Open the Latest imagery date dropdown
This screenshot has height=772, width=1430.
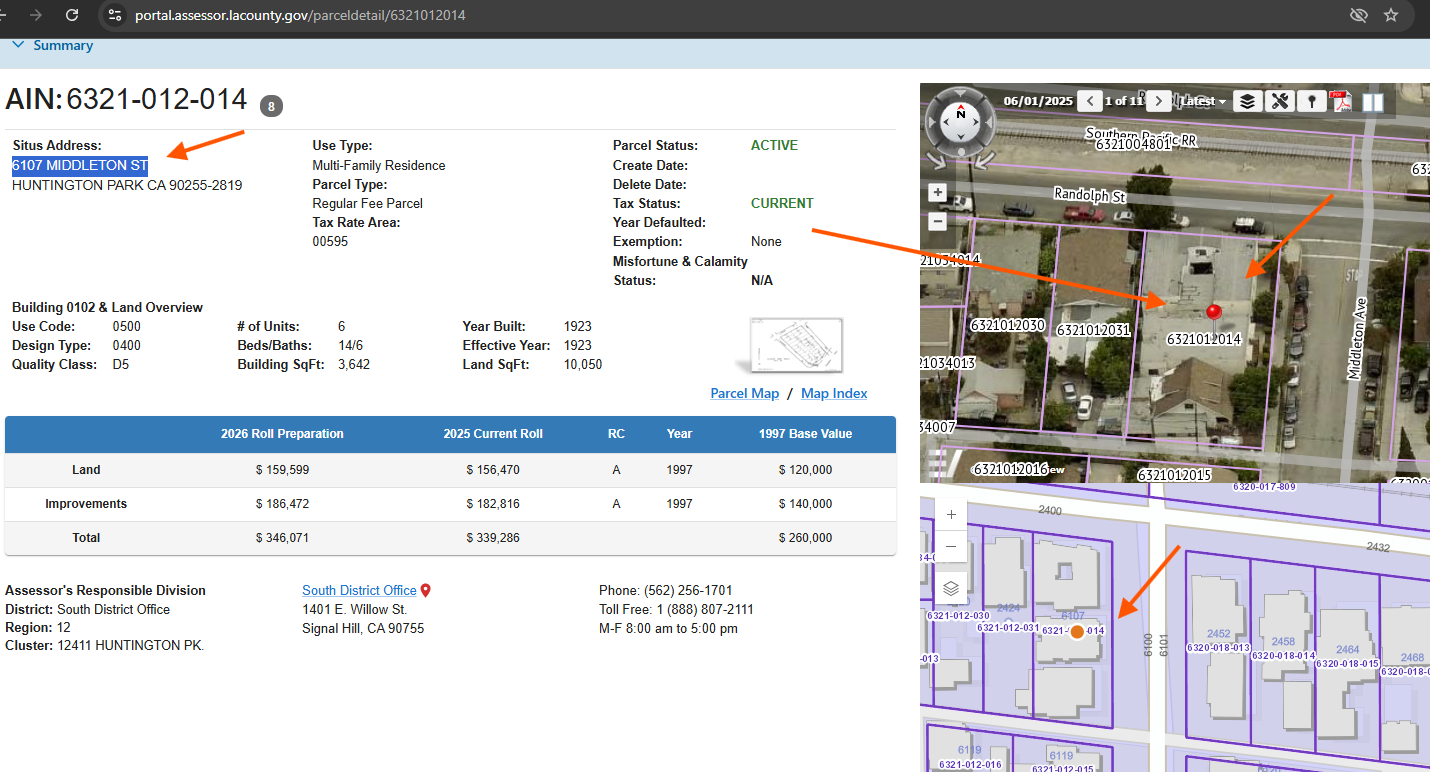pos(1203,101)
